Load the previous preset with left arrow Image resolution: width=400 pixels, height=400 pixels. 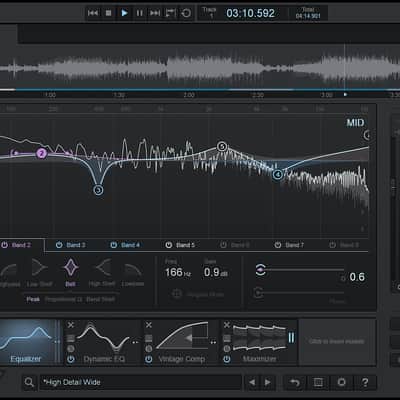(252, 382)
